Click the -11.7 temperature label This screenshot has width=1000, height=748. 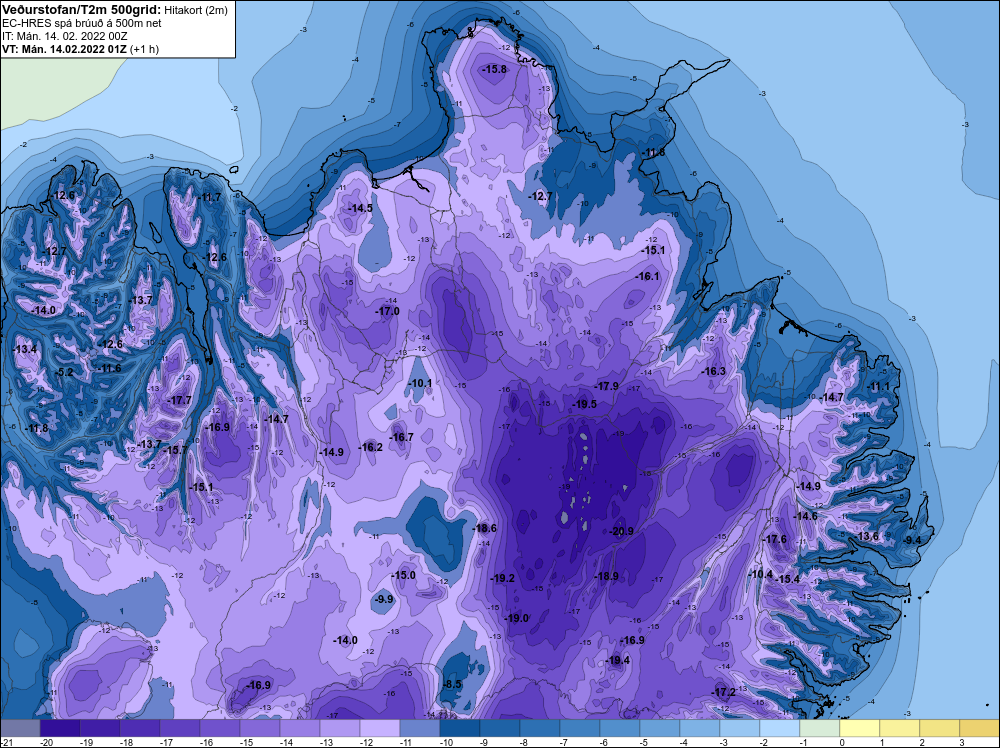[x=209, y=197]
